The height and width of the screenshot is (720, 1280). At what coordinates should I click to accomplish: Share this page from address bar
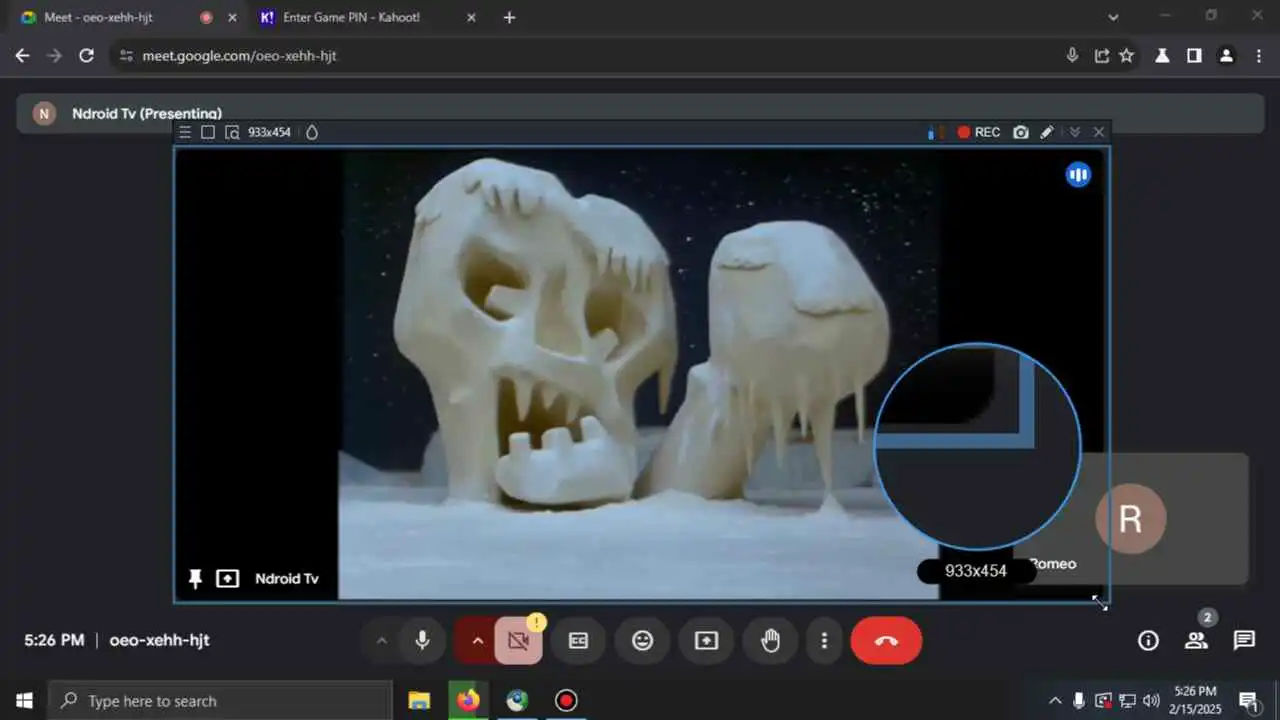pos(1102,56)
